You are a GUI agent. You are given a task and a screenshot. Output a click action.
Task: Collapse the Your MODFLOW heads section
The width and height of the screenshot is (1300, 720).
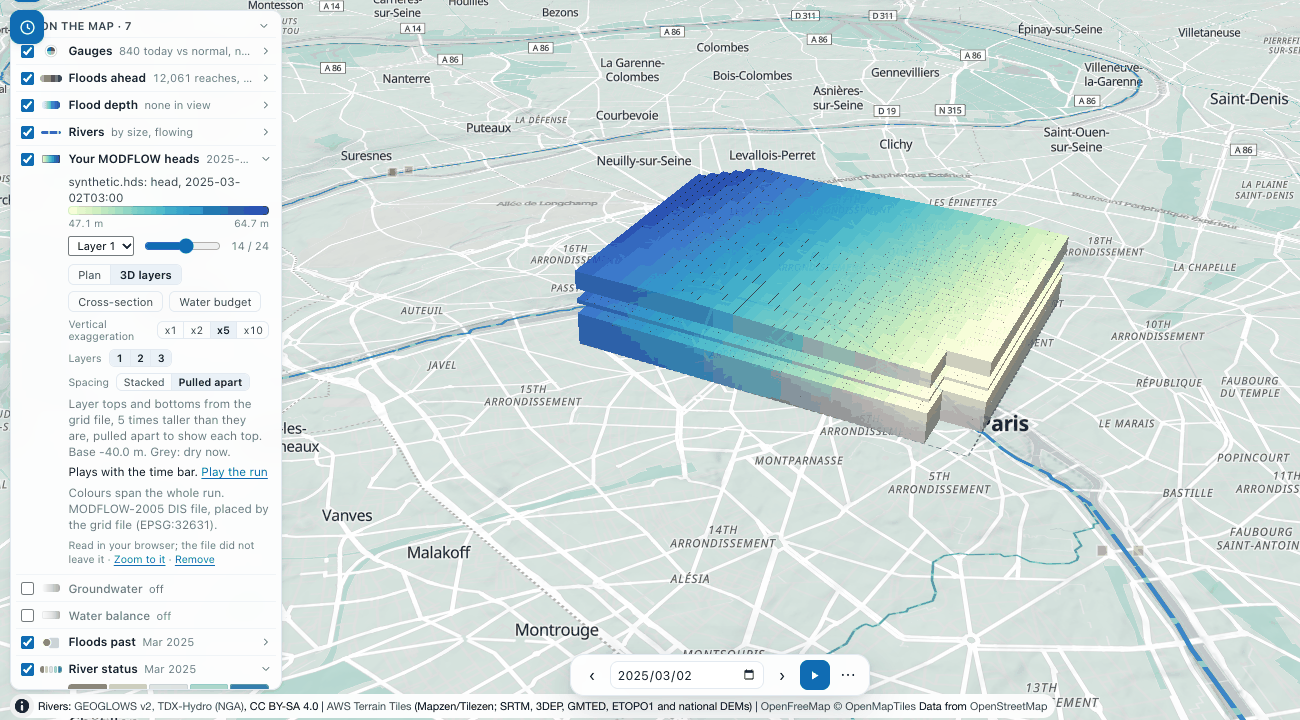266,159
